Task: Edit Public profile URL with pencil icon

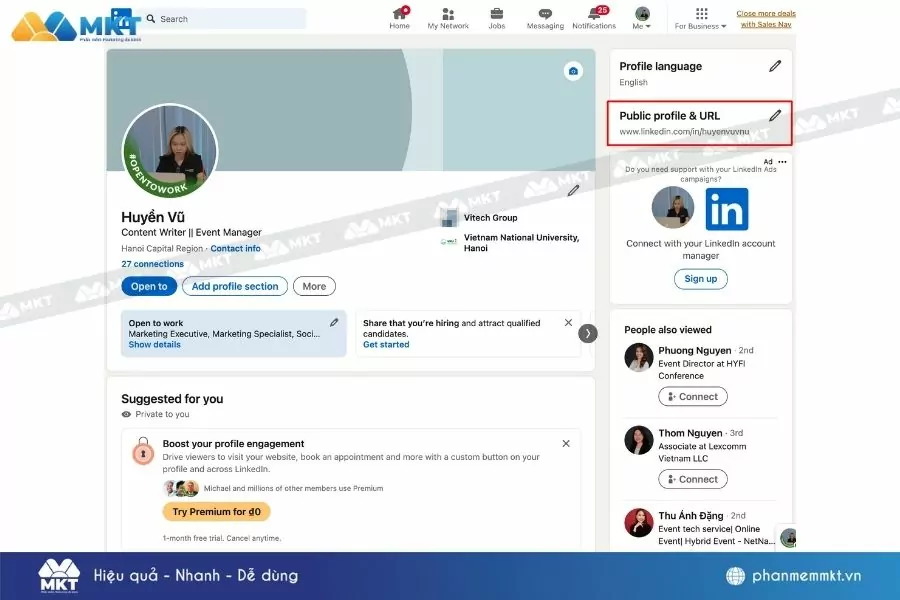Action: pyautogui.click(x=775, y=115)
